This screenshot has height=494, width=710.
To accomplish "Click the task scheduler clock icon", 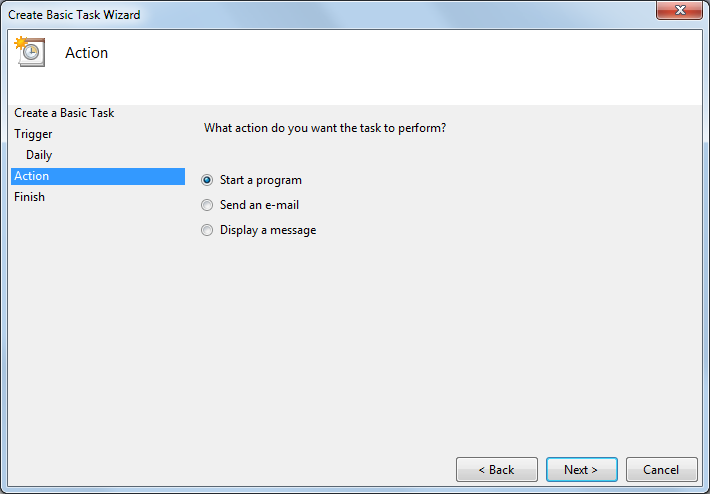I will (30, 52).
